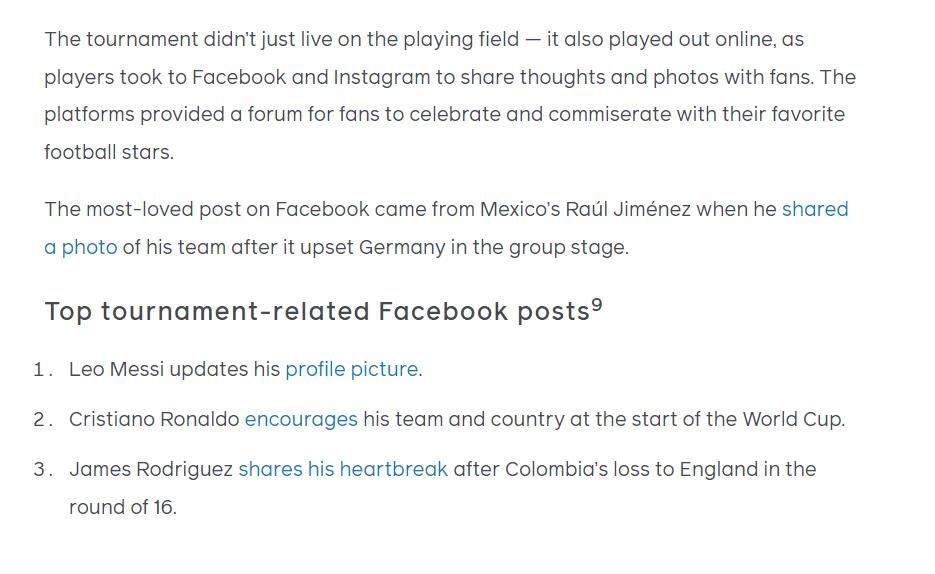Image resolution: width=935 pixels, height=574 pixels.
Task: Click the name "James Rodriguez"
Action: click(151, 470)
